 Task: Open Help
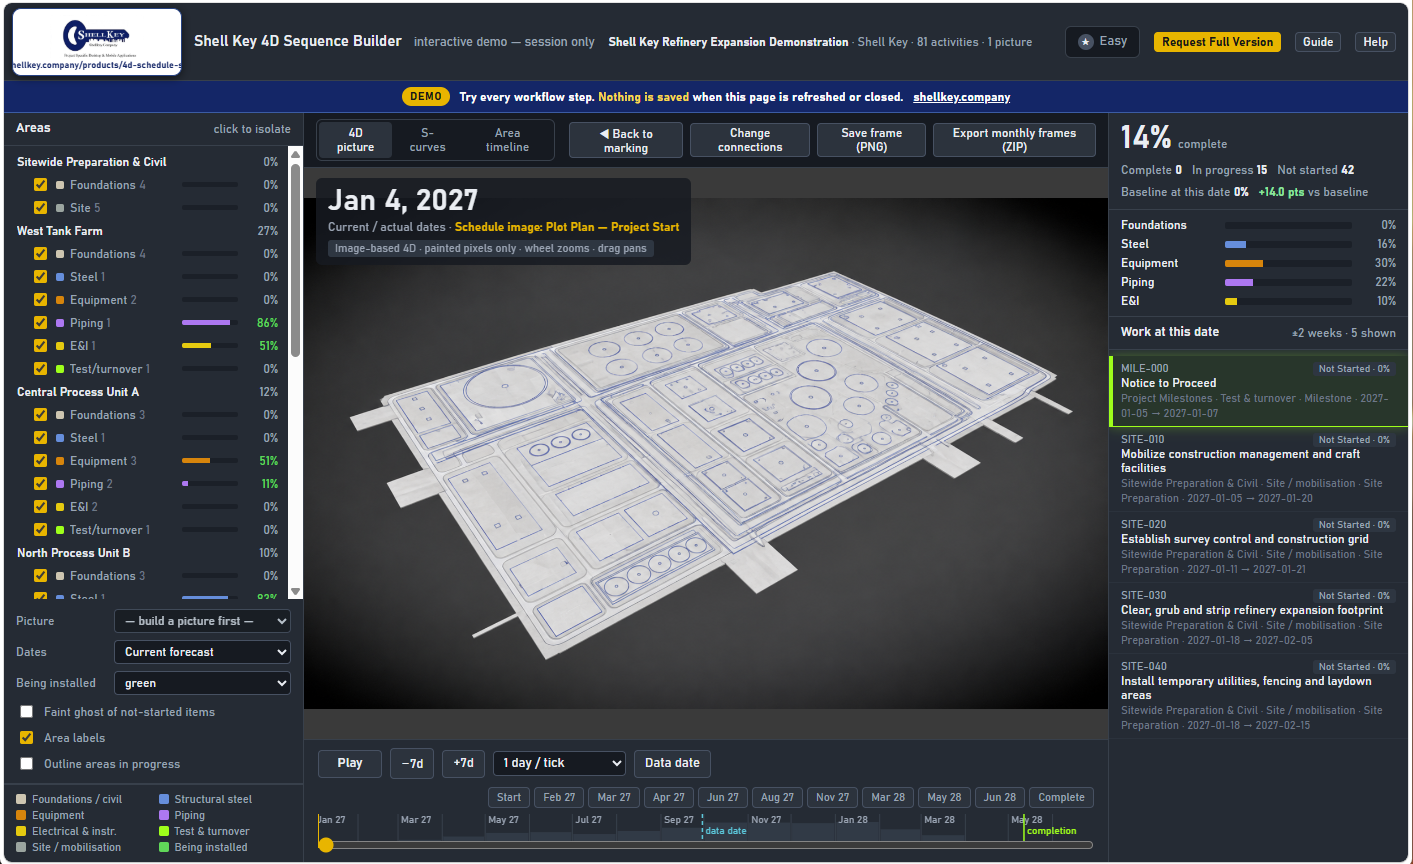point(1375,42)
